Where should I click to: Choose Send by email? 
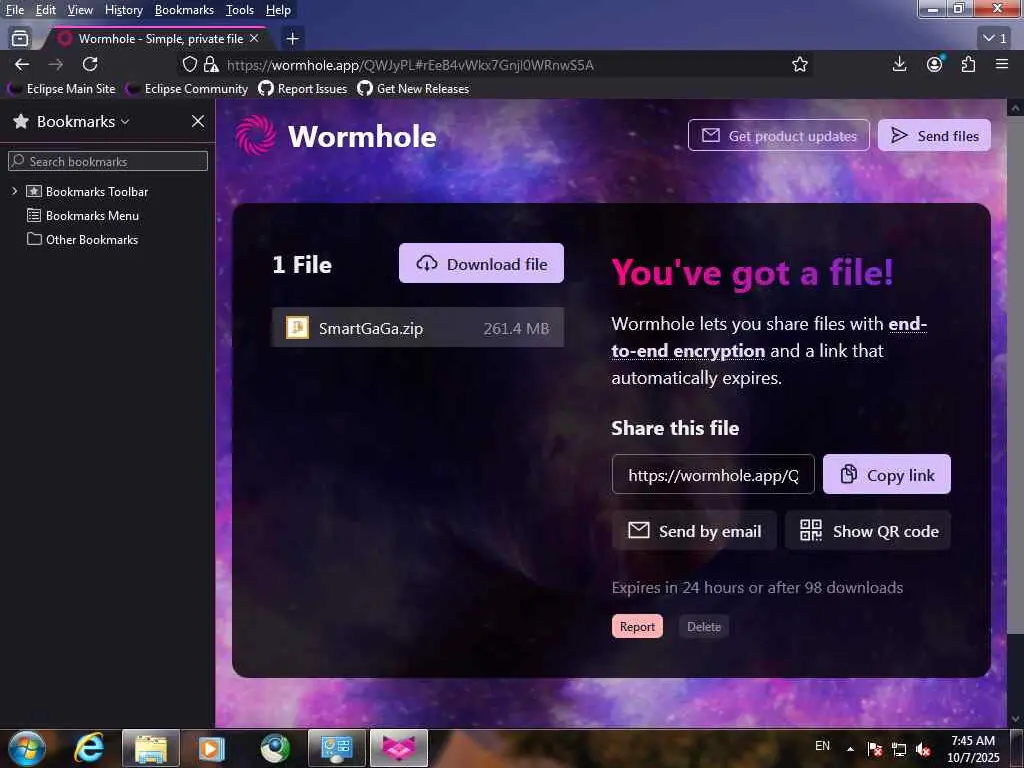694,530
